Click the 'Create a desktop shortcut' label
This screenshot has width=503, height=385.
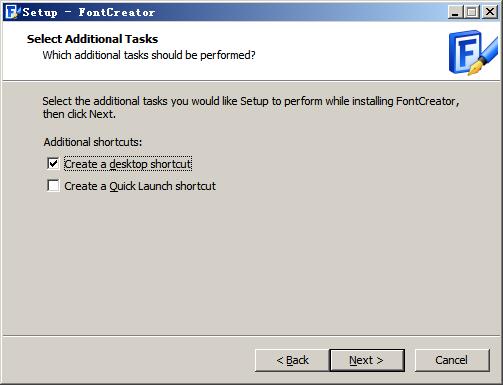pos(128,164)
